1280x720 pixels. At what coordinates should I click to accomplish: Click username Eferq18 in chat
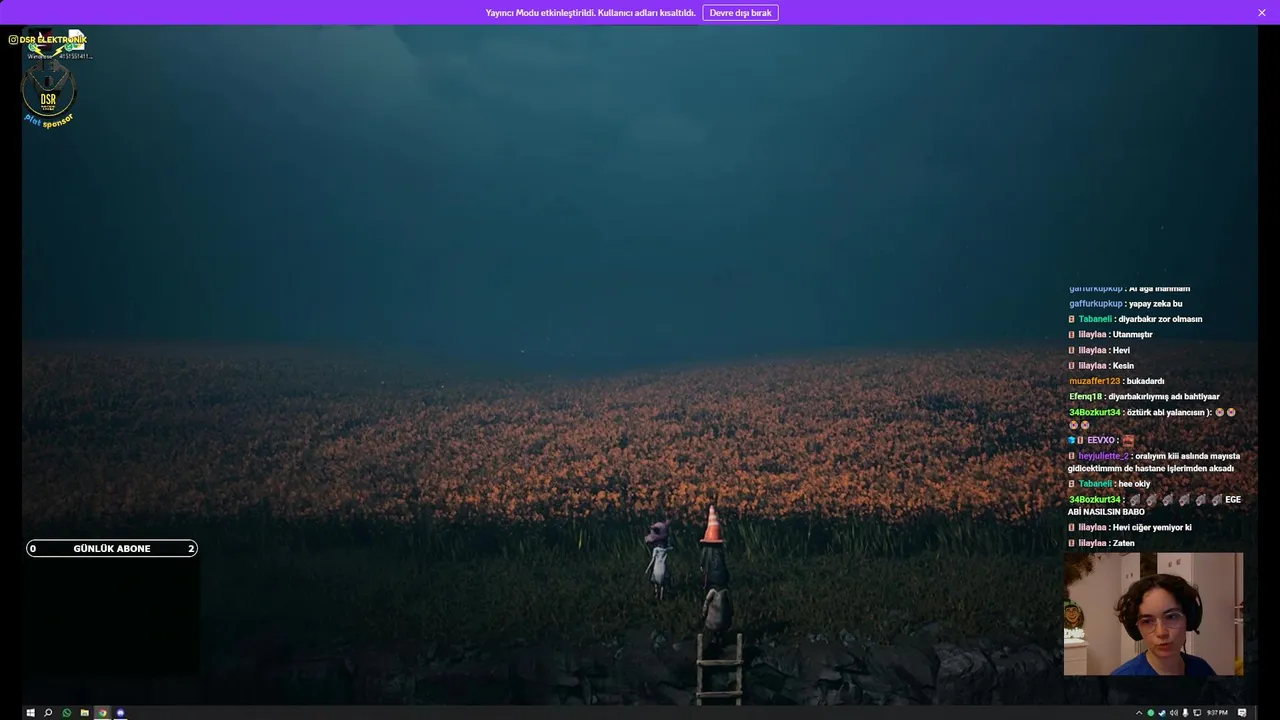pyautogui.click(x=1085, y=397)
